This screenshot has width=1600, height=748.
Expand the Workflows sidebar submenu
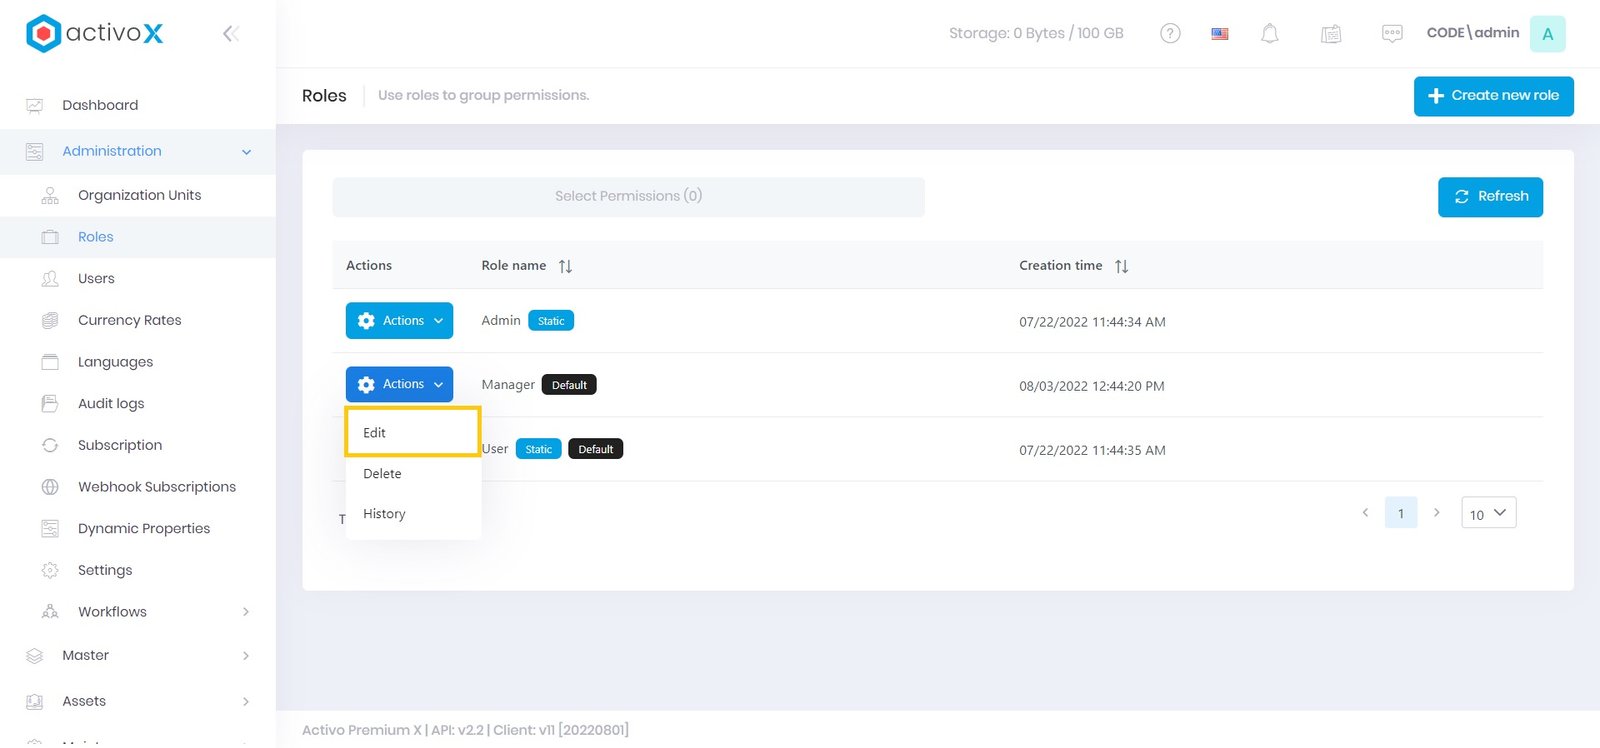(245, 612)
